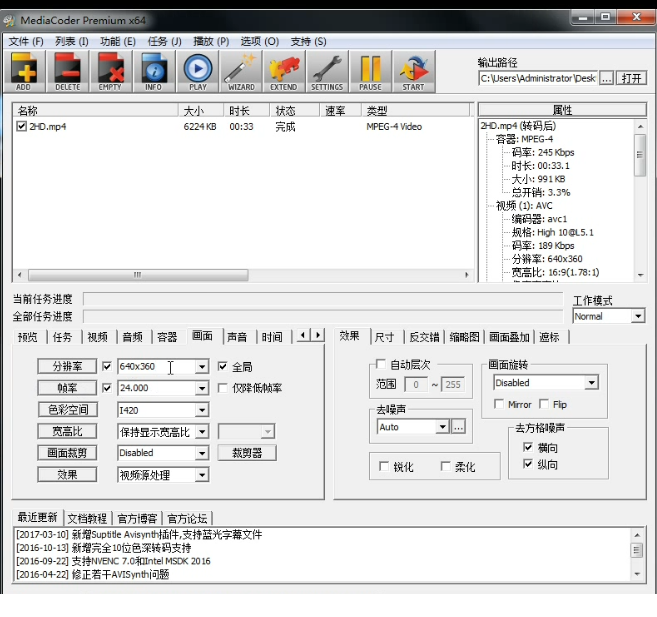Click the 属性 properties panel header

(562, 110)
